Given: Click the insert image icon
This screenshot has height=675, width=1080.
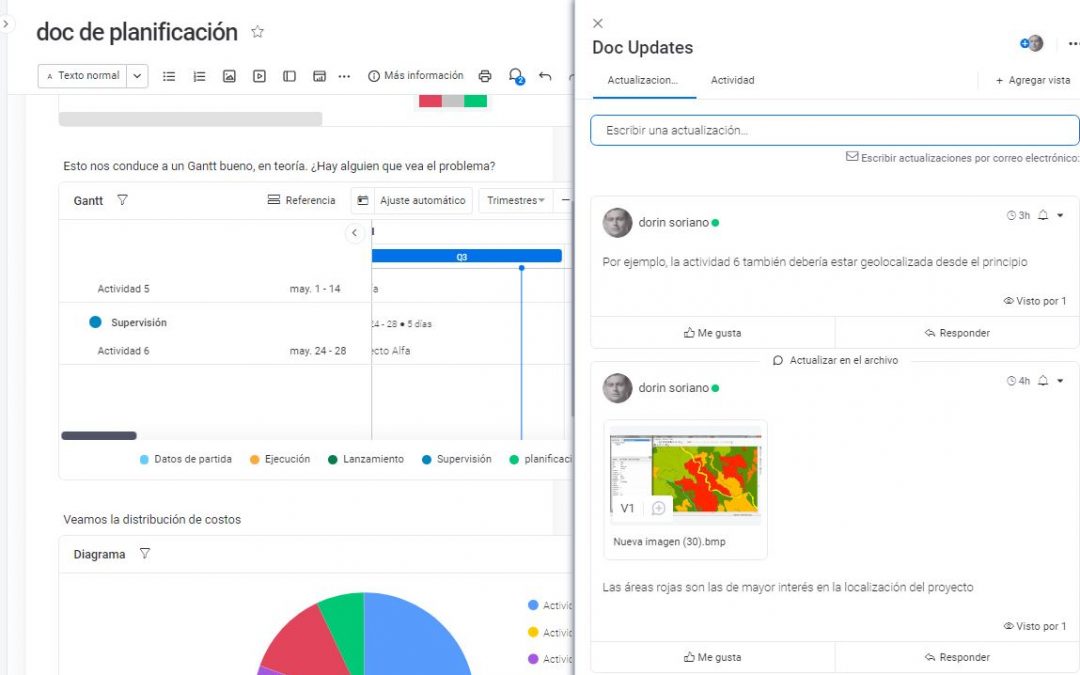Looking at the screenshot, I should [229, 76].
